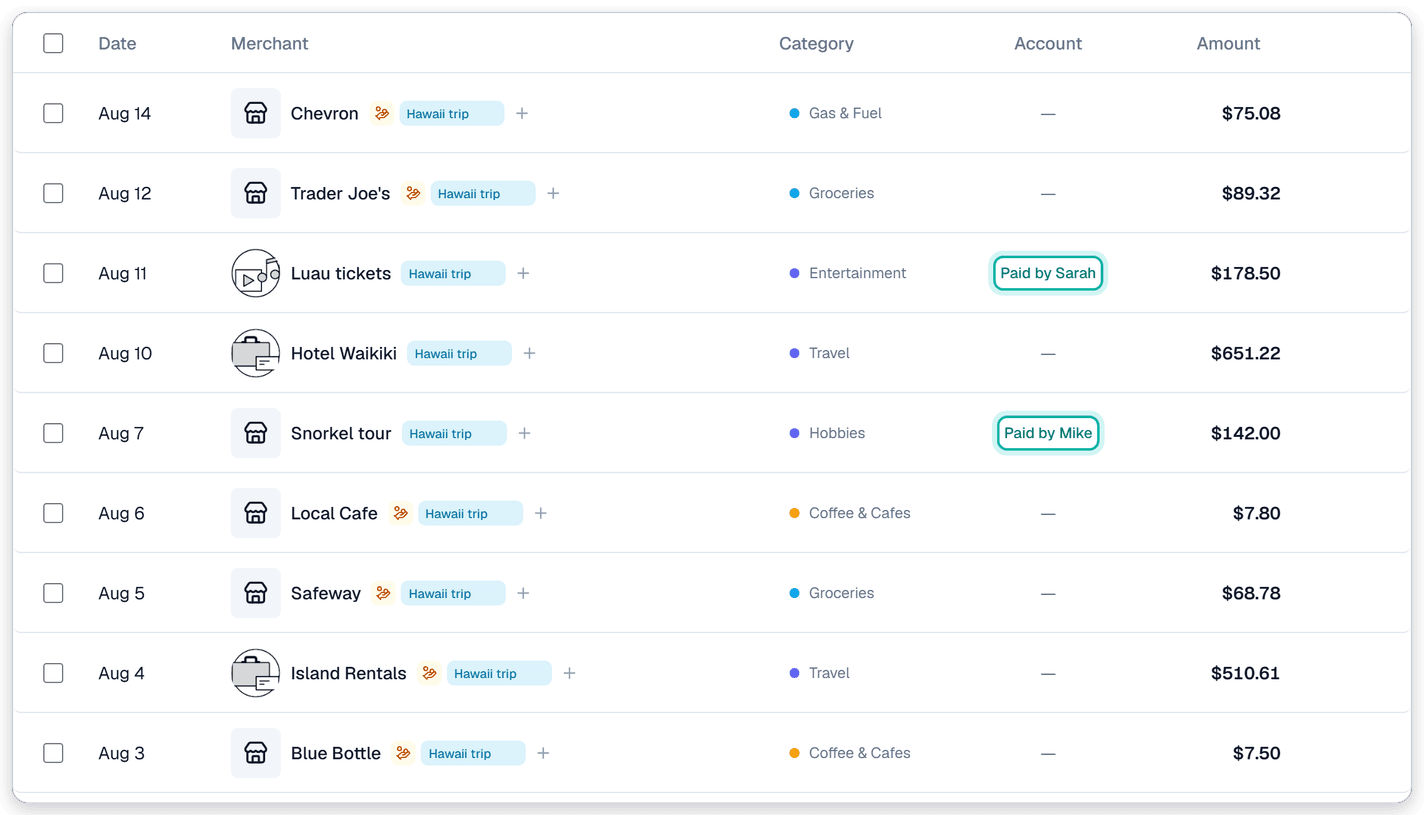Click the Chevron merchant store icon
Screen dimensions: 1424x815
click(255, 113)
